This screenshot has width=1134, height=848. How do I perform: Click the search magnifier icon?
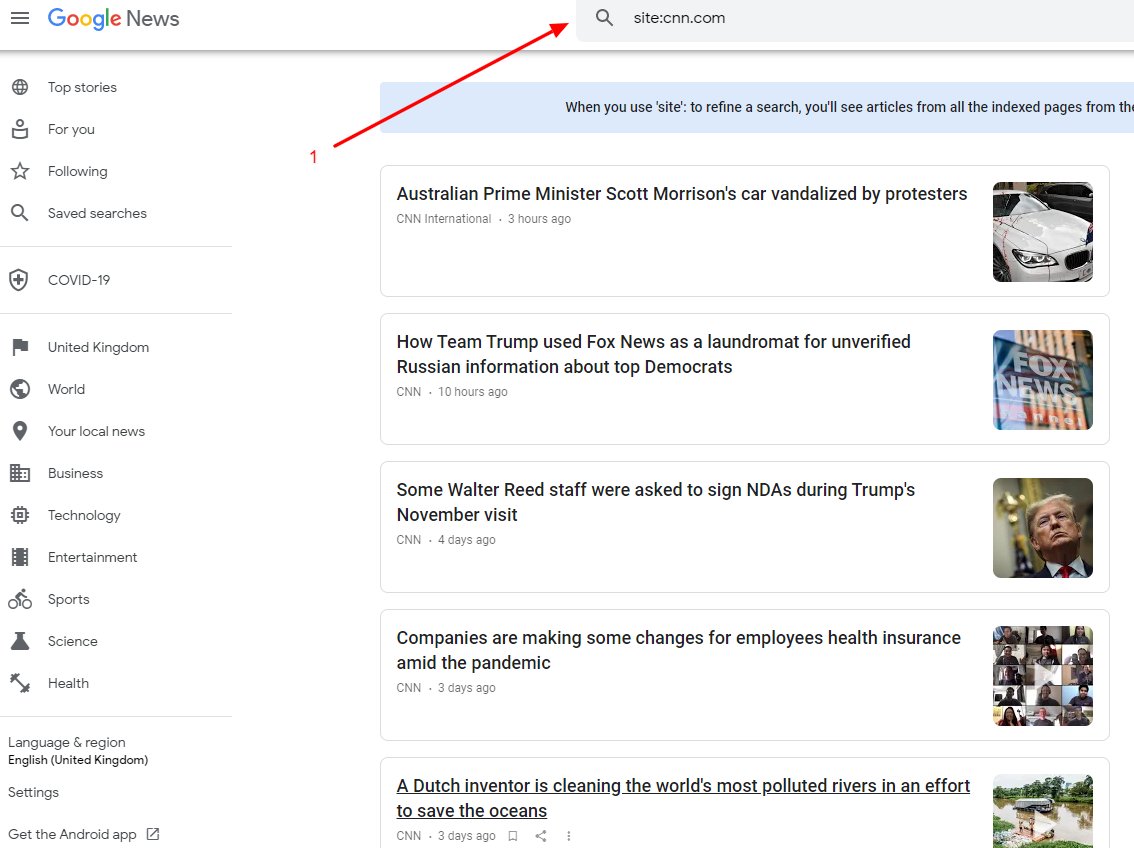pyautogui.click(x=605, y=18)
